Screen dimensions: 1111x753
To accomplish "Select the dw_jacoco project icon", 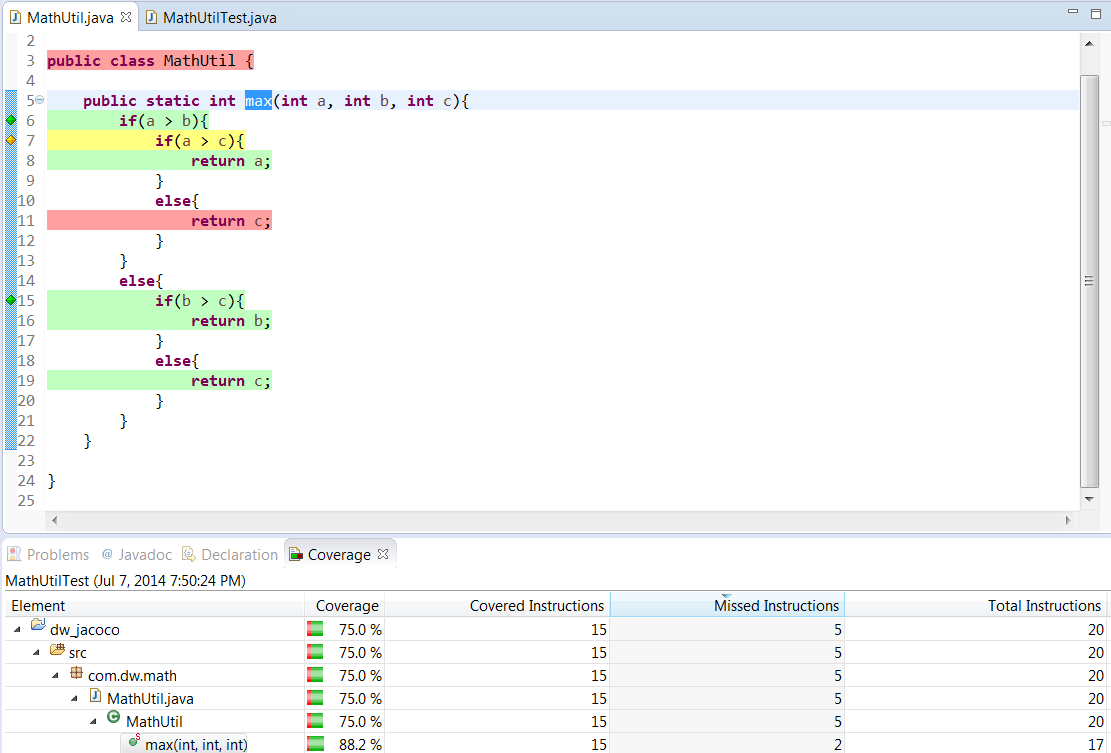I will pos(38,627).
